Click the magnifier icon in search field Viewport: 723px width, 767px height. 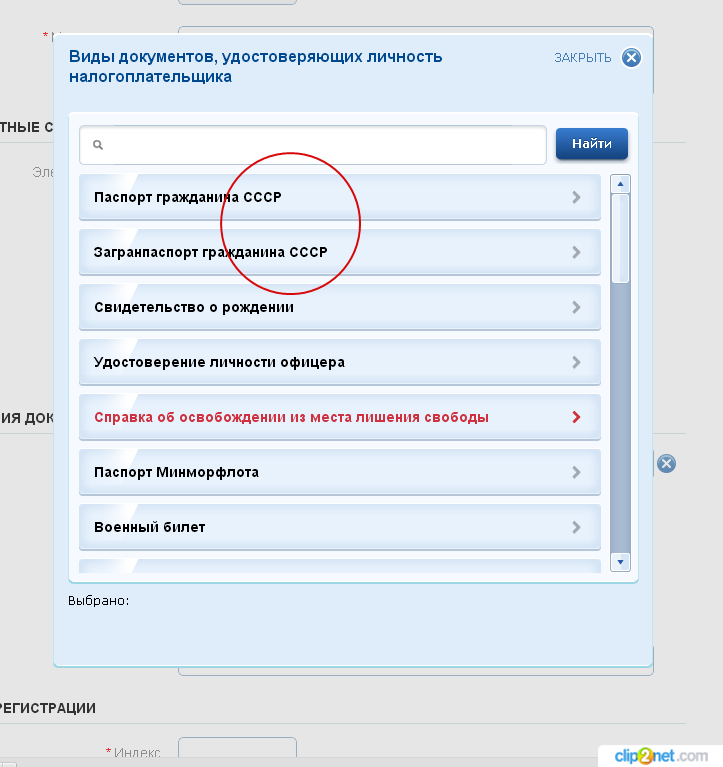point(98,145)
